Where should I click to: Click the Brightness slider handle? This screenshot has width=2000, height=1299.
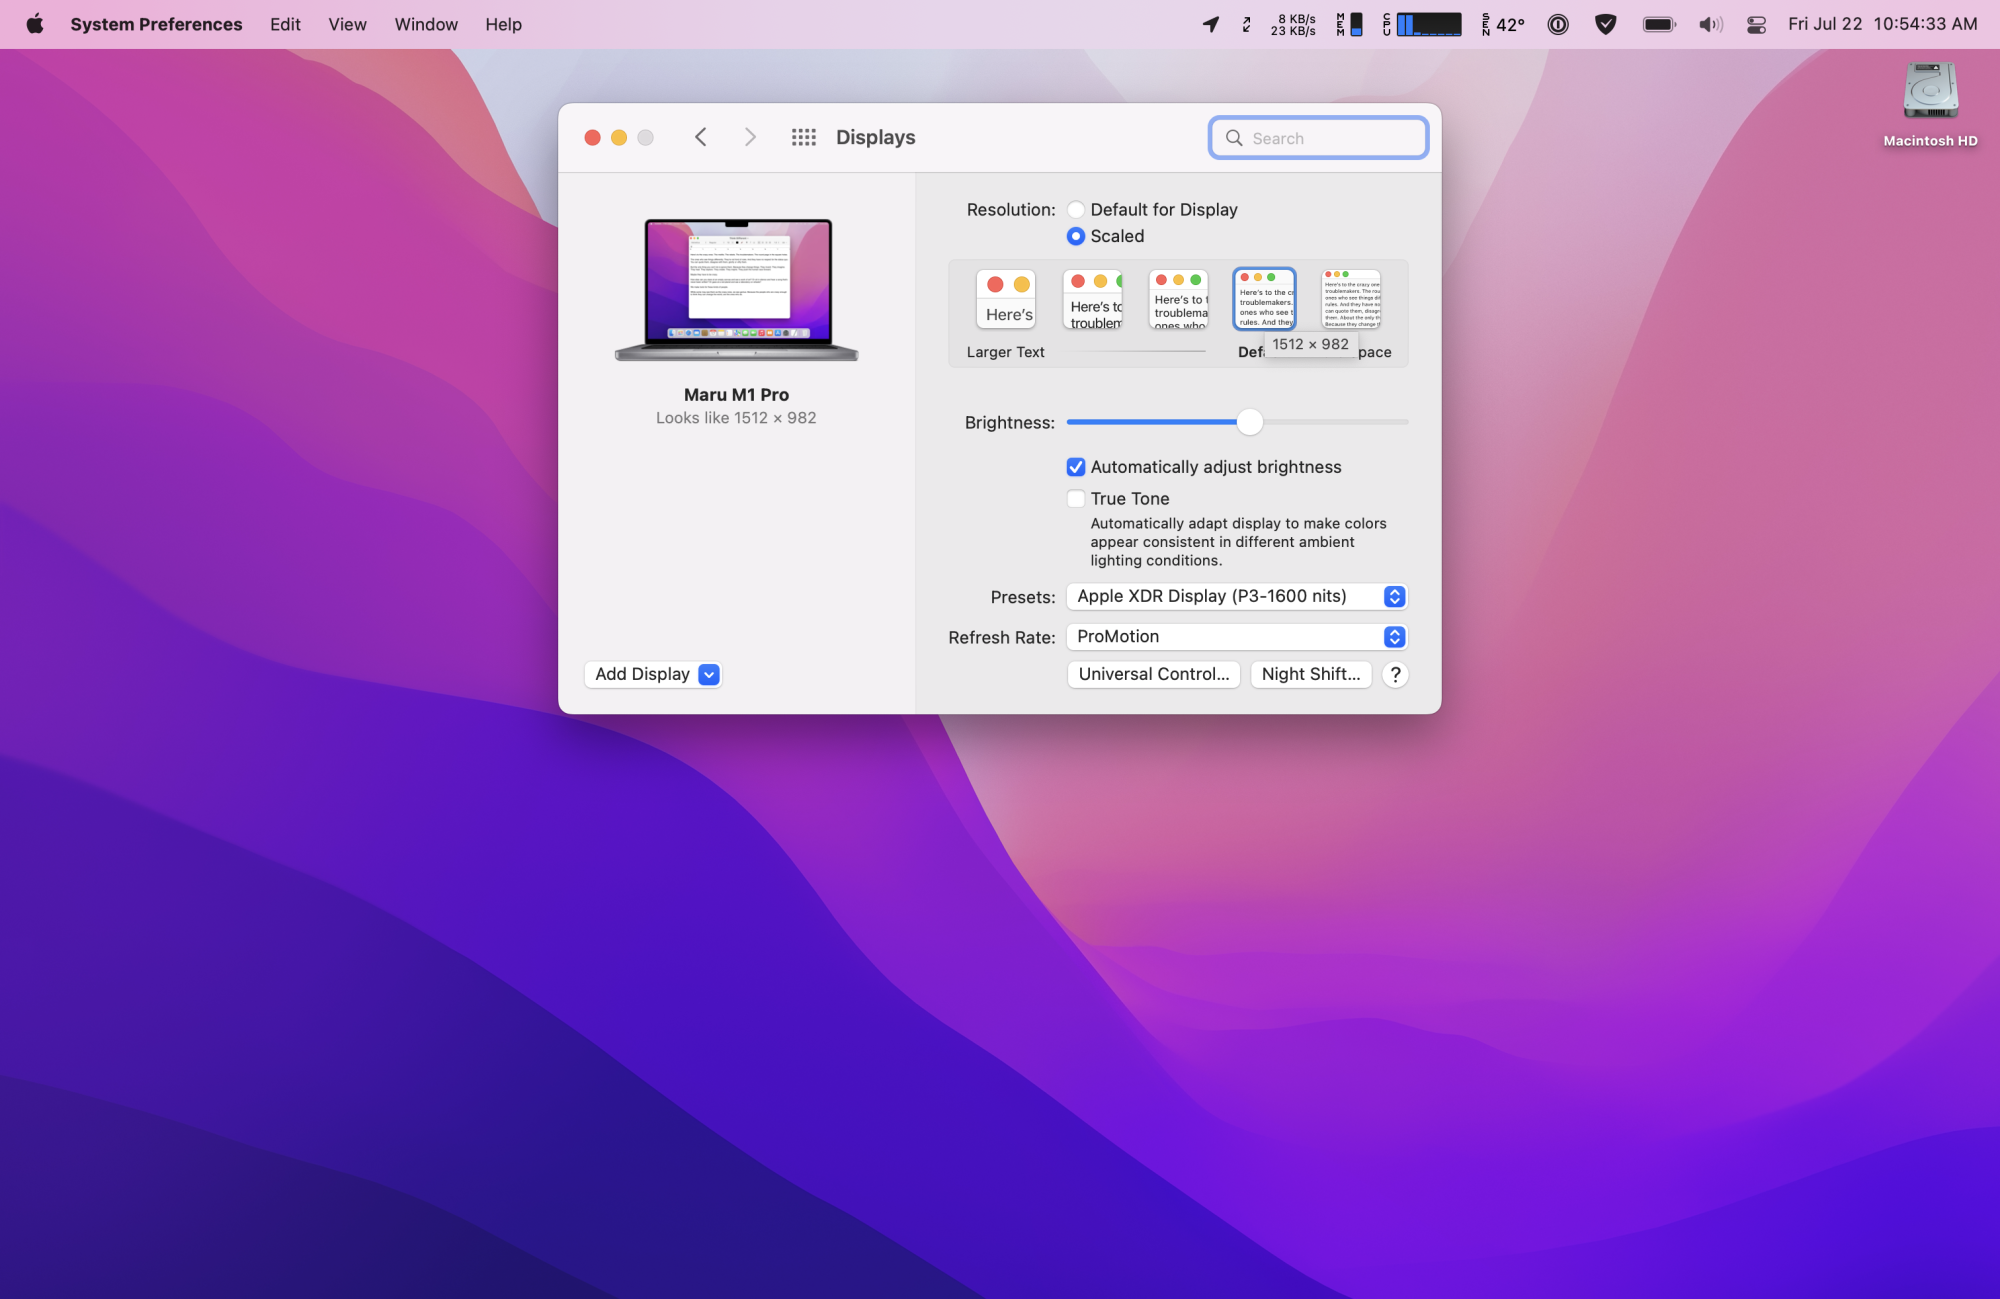[1249, 422]
